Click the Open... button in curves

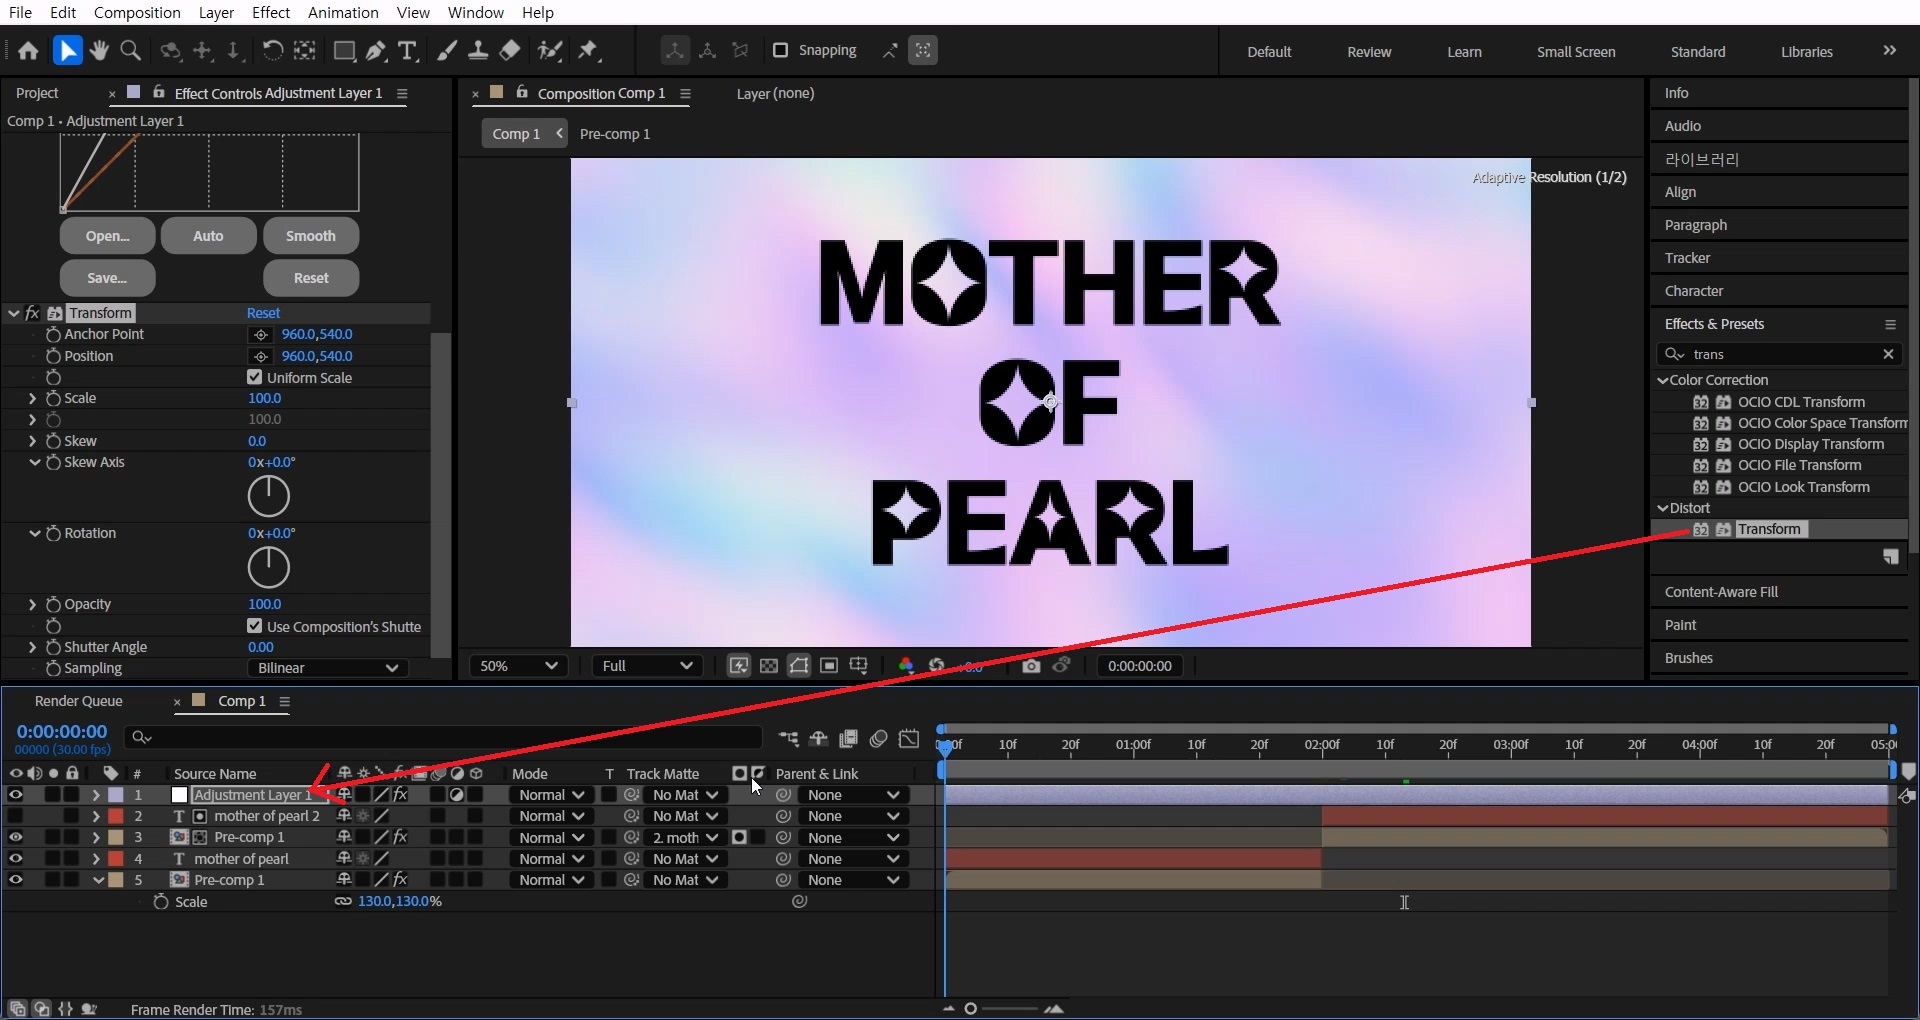(x=107, y=236)
